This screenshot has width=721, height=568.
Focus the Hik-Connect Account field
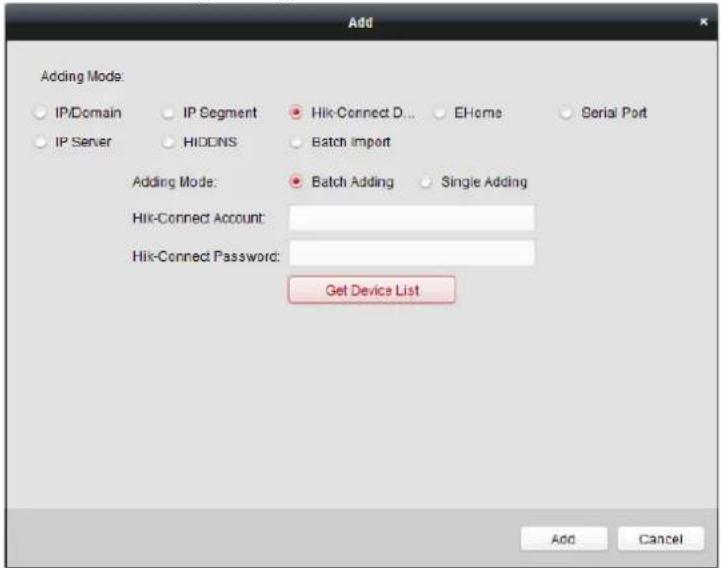click(x=412, y=218)
